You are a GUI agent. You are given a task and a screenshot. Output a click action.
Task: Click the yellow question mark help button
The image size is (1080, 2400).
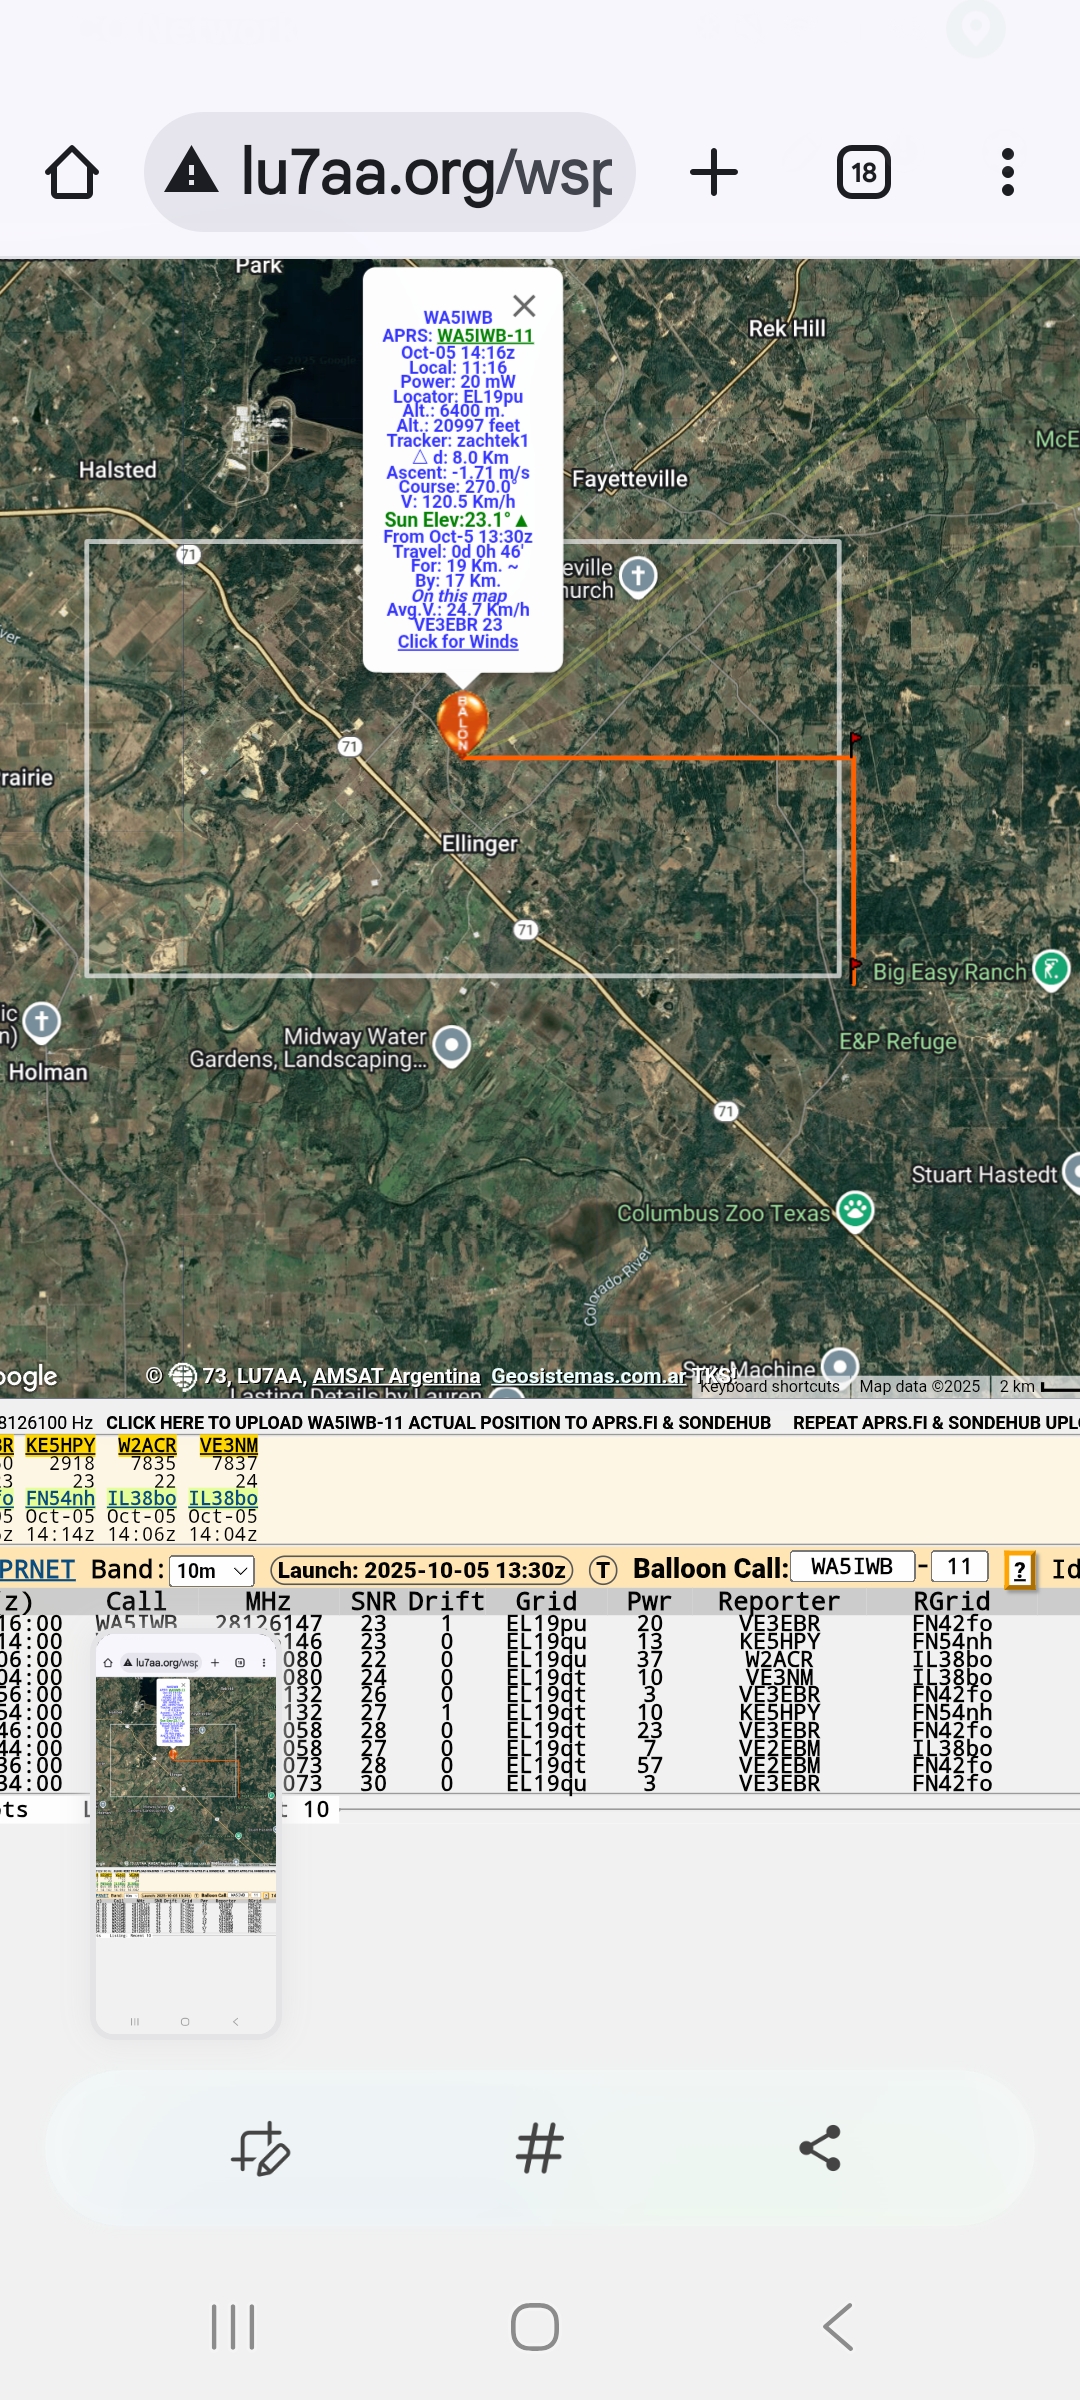(1019, 1570)
